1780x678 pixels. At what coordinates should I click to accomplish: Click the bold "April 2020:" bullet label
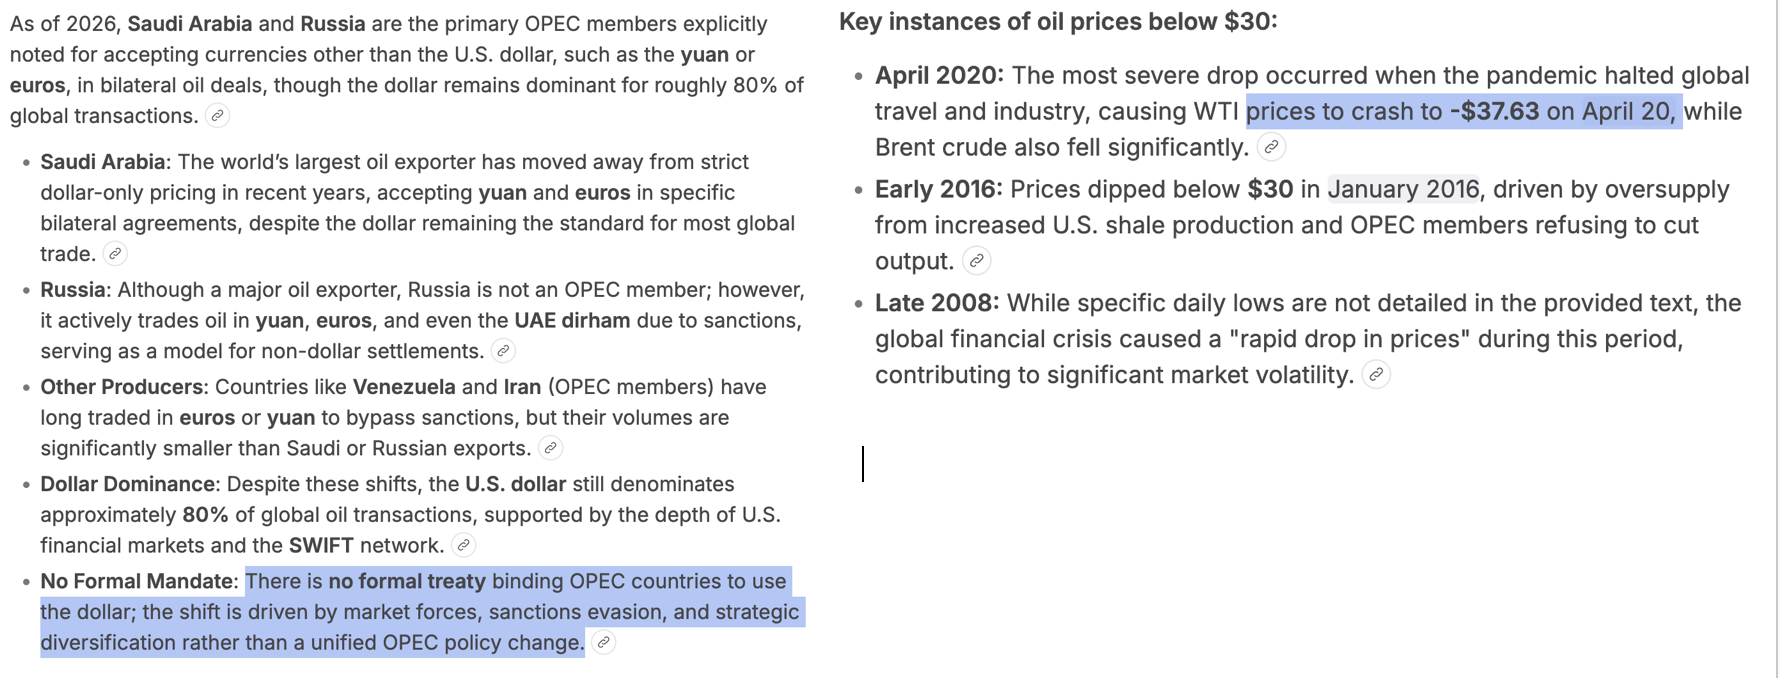coord(939,75)
